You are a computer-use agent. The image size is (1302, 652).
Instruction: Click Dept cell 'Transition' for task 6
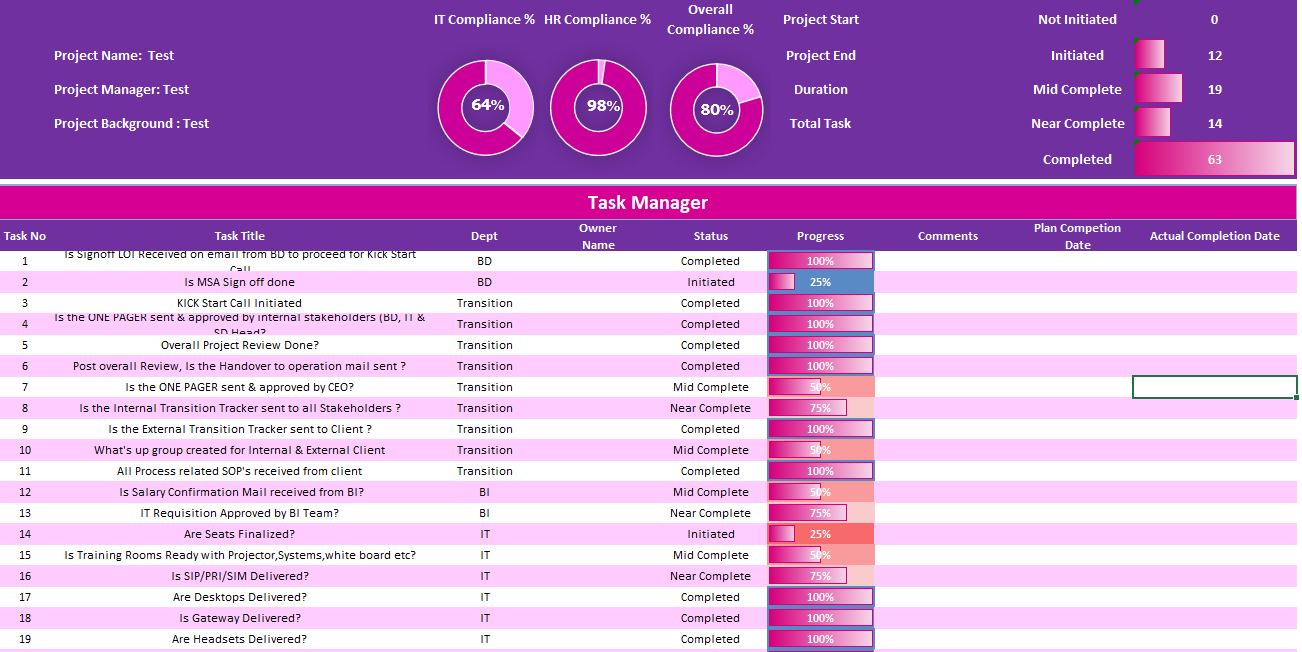(x=485, y=366)
